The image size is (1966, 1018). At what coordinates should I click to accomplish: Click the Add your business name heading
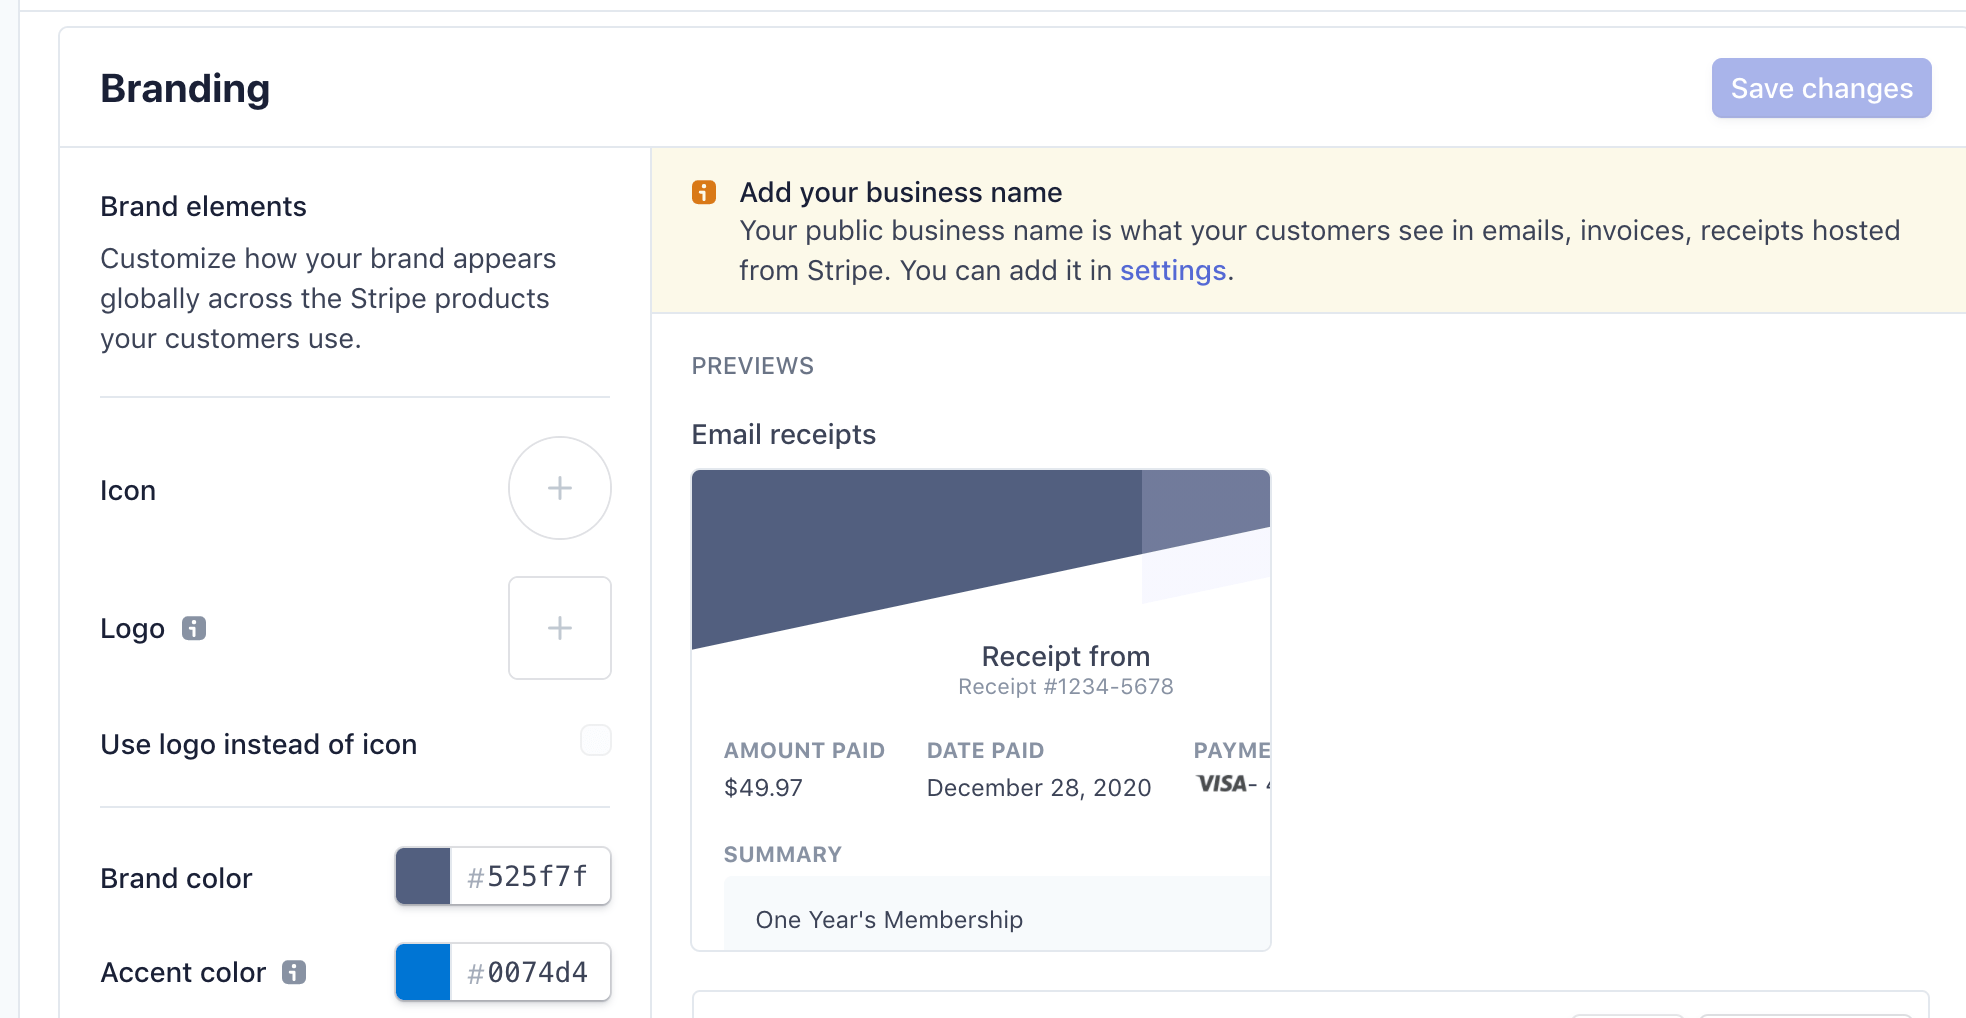[900, 192]
